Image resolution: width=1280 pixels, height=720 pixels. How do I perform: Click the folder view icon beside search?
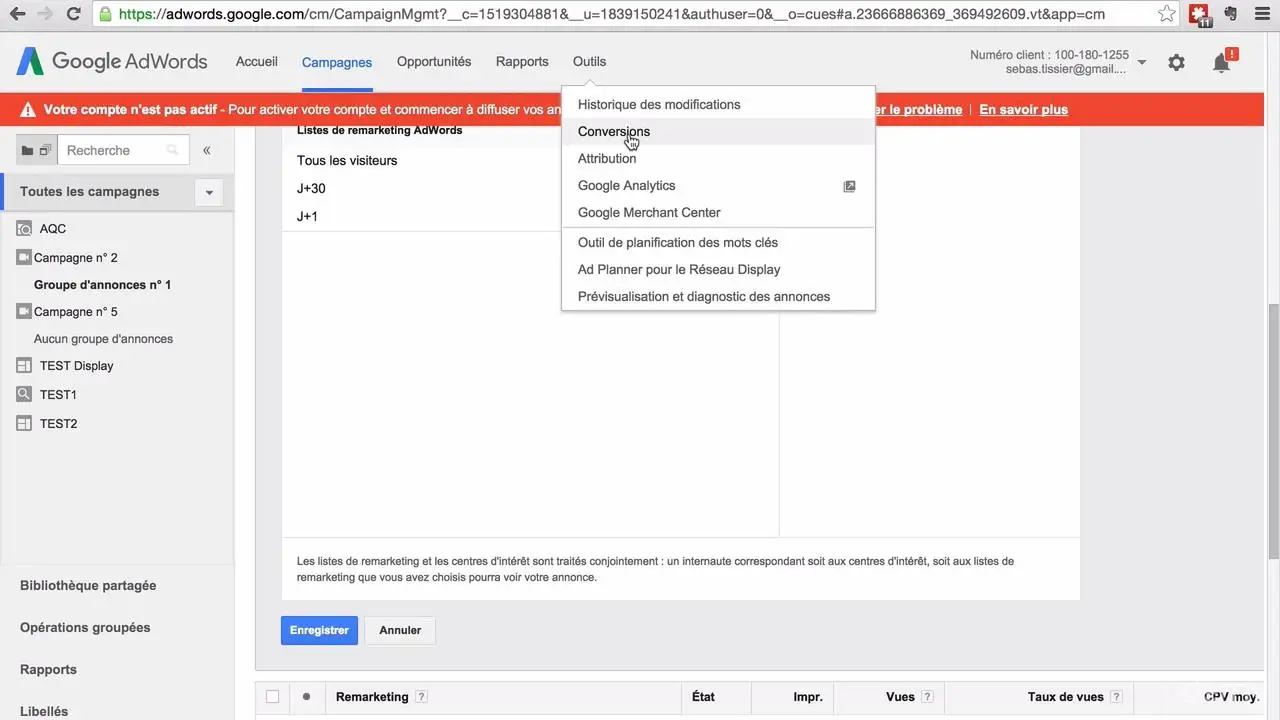(27, 151)
